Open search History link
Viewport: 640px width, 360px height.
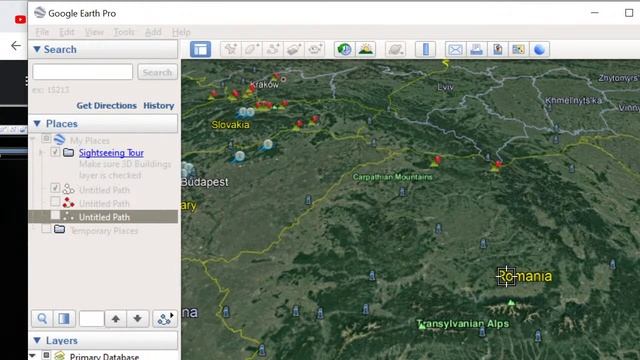[x=159, y=105]
